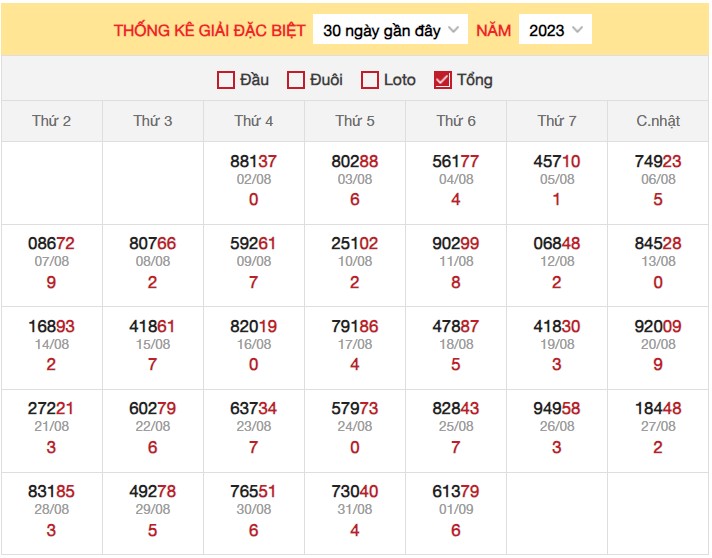712x558 pixels.
Task: Enable the Đuôi checkbox
Action: 296,81
